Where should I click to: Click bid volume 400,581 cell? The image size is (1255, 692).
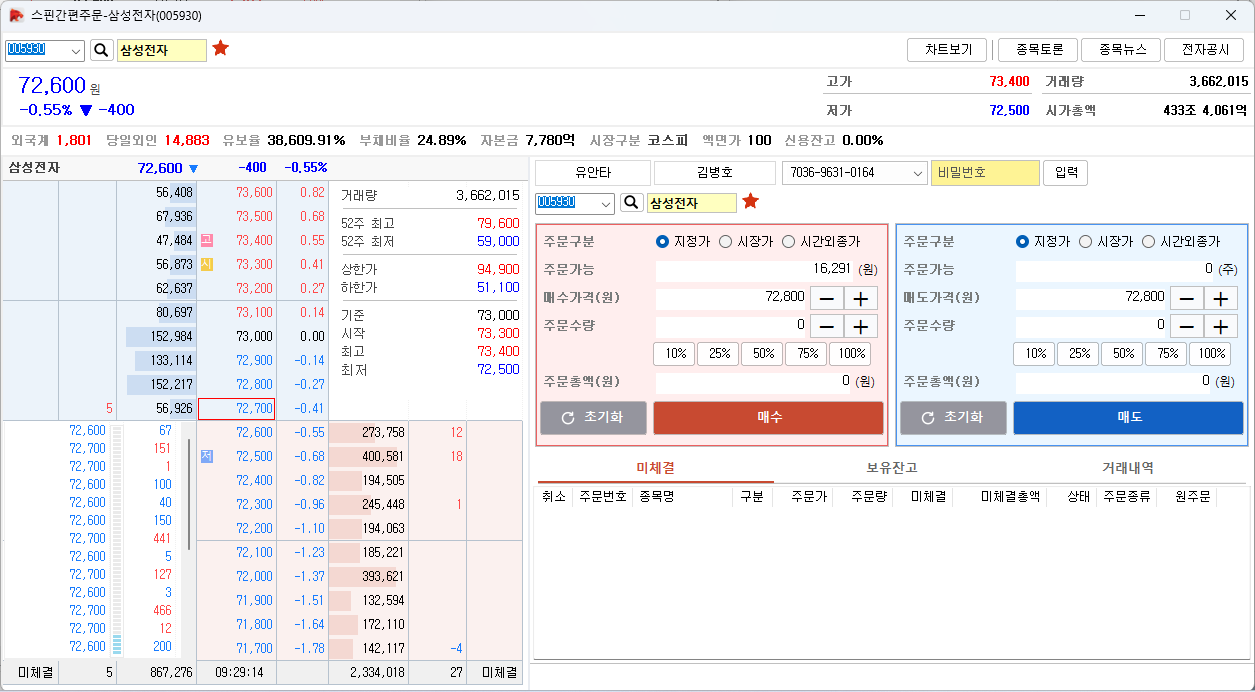click(368, 456)
